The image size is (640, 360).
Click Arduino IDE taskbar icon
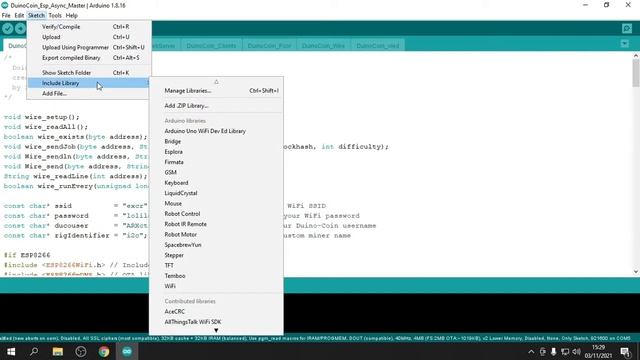coord(127,351)
